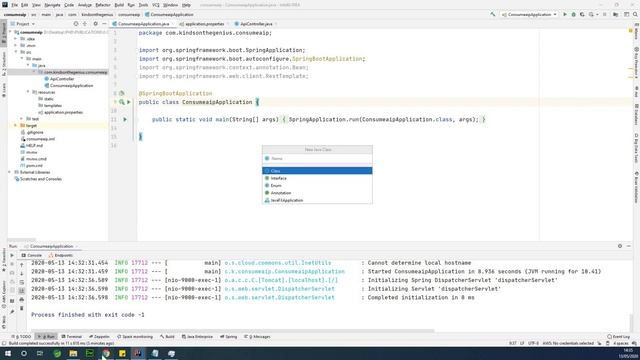This screenshot has height=360, width=640.
Task: Open Chrome from the Windows taskbar
Action: point(106,353)
